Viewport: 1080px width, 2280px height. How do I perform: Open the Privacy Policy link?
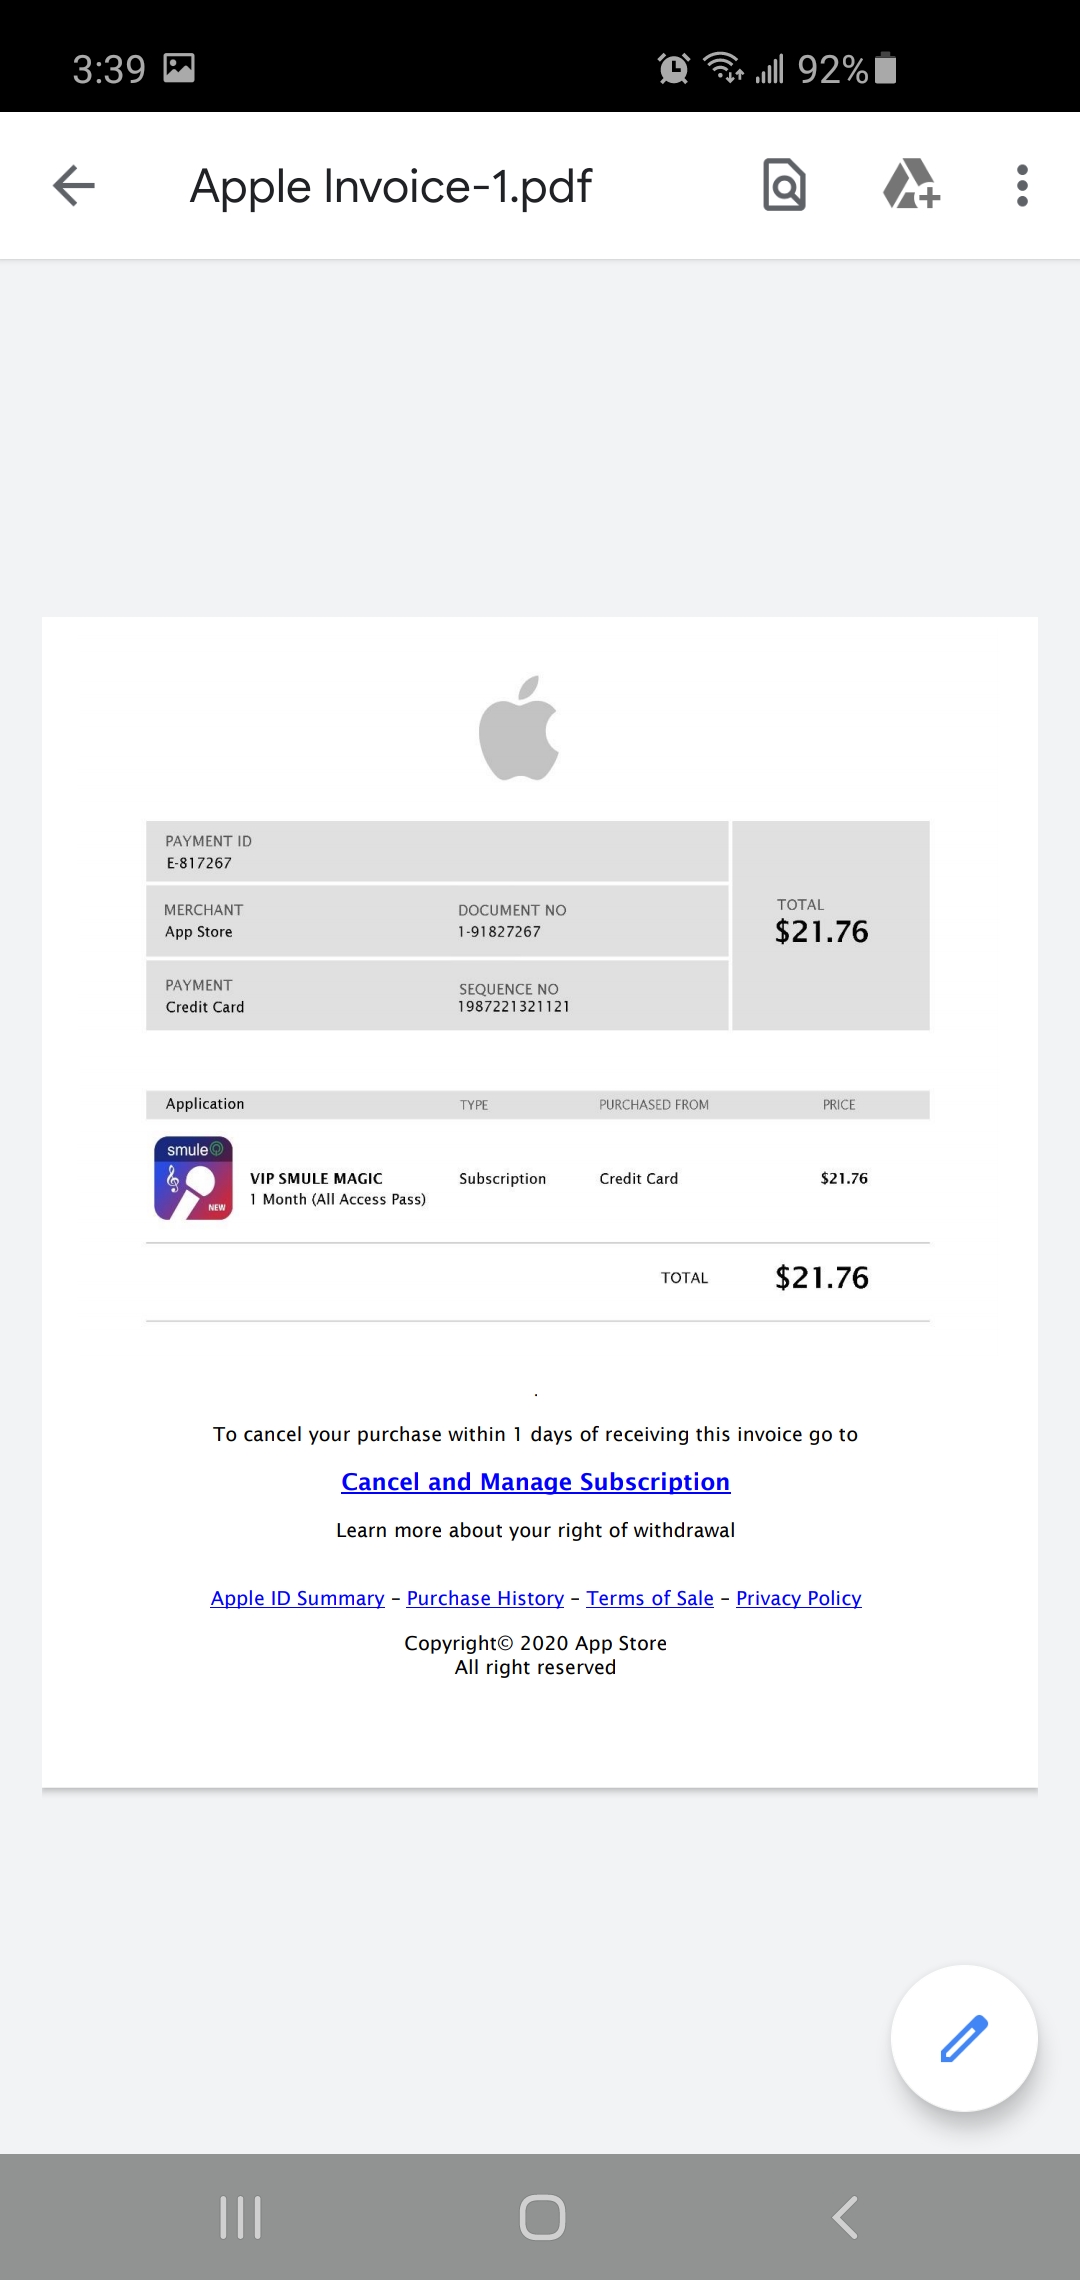pyautogui.click(x=798, y=1598)
